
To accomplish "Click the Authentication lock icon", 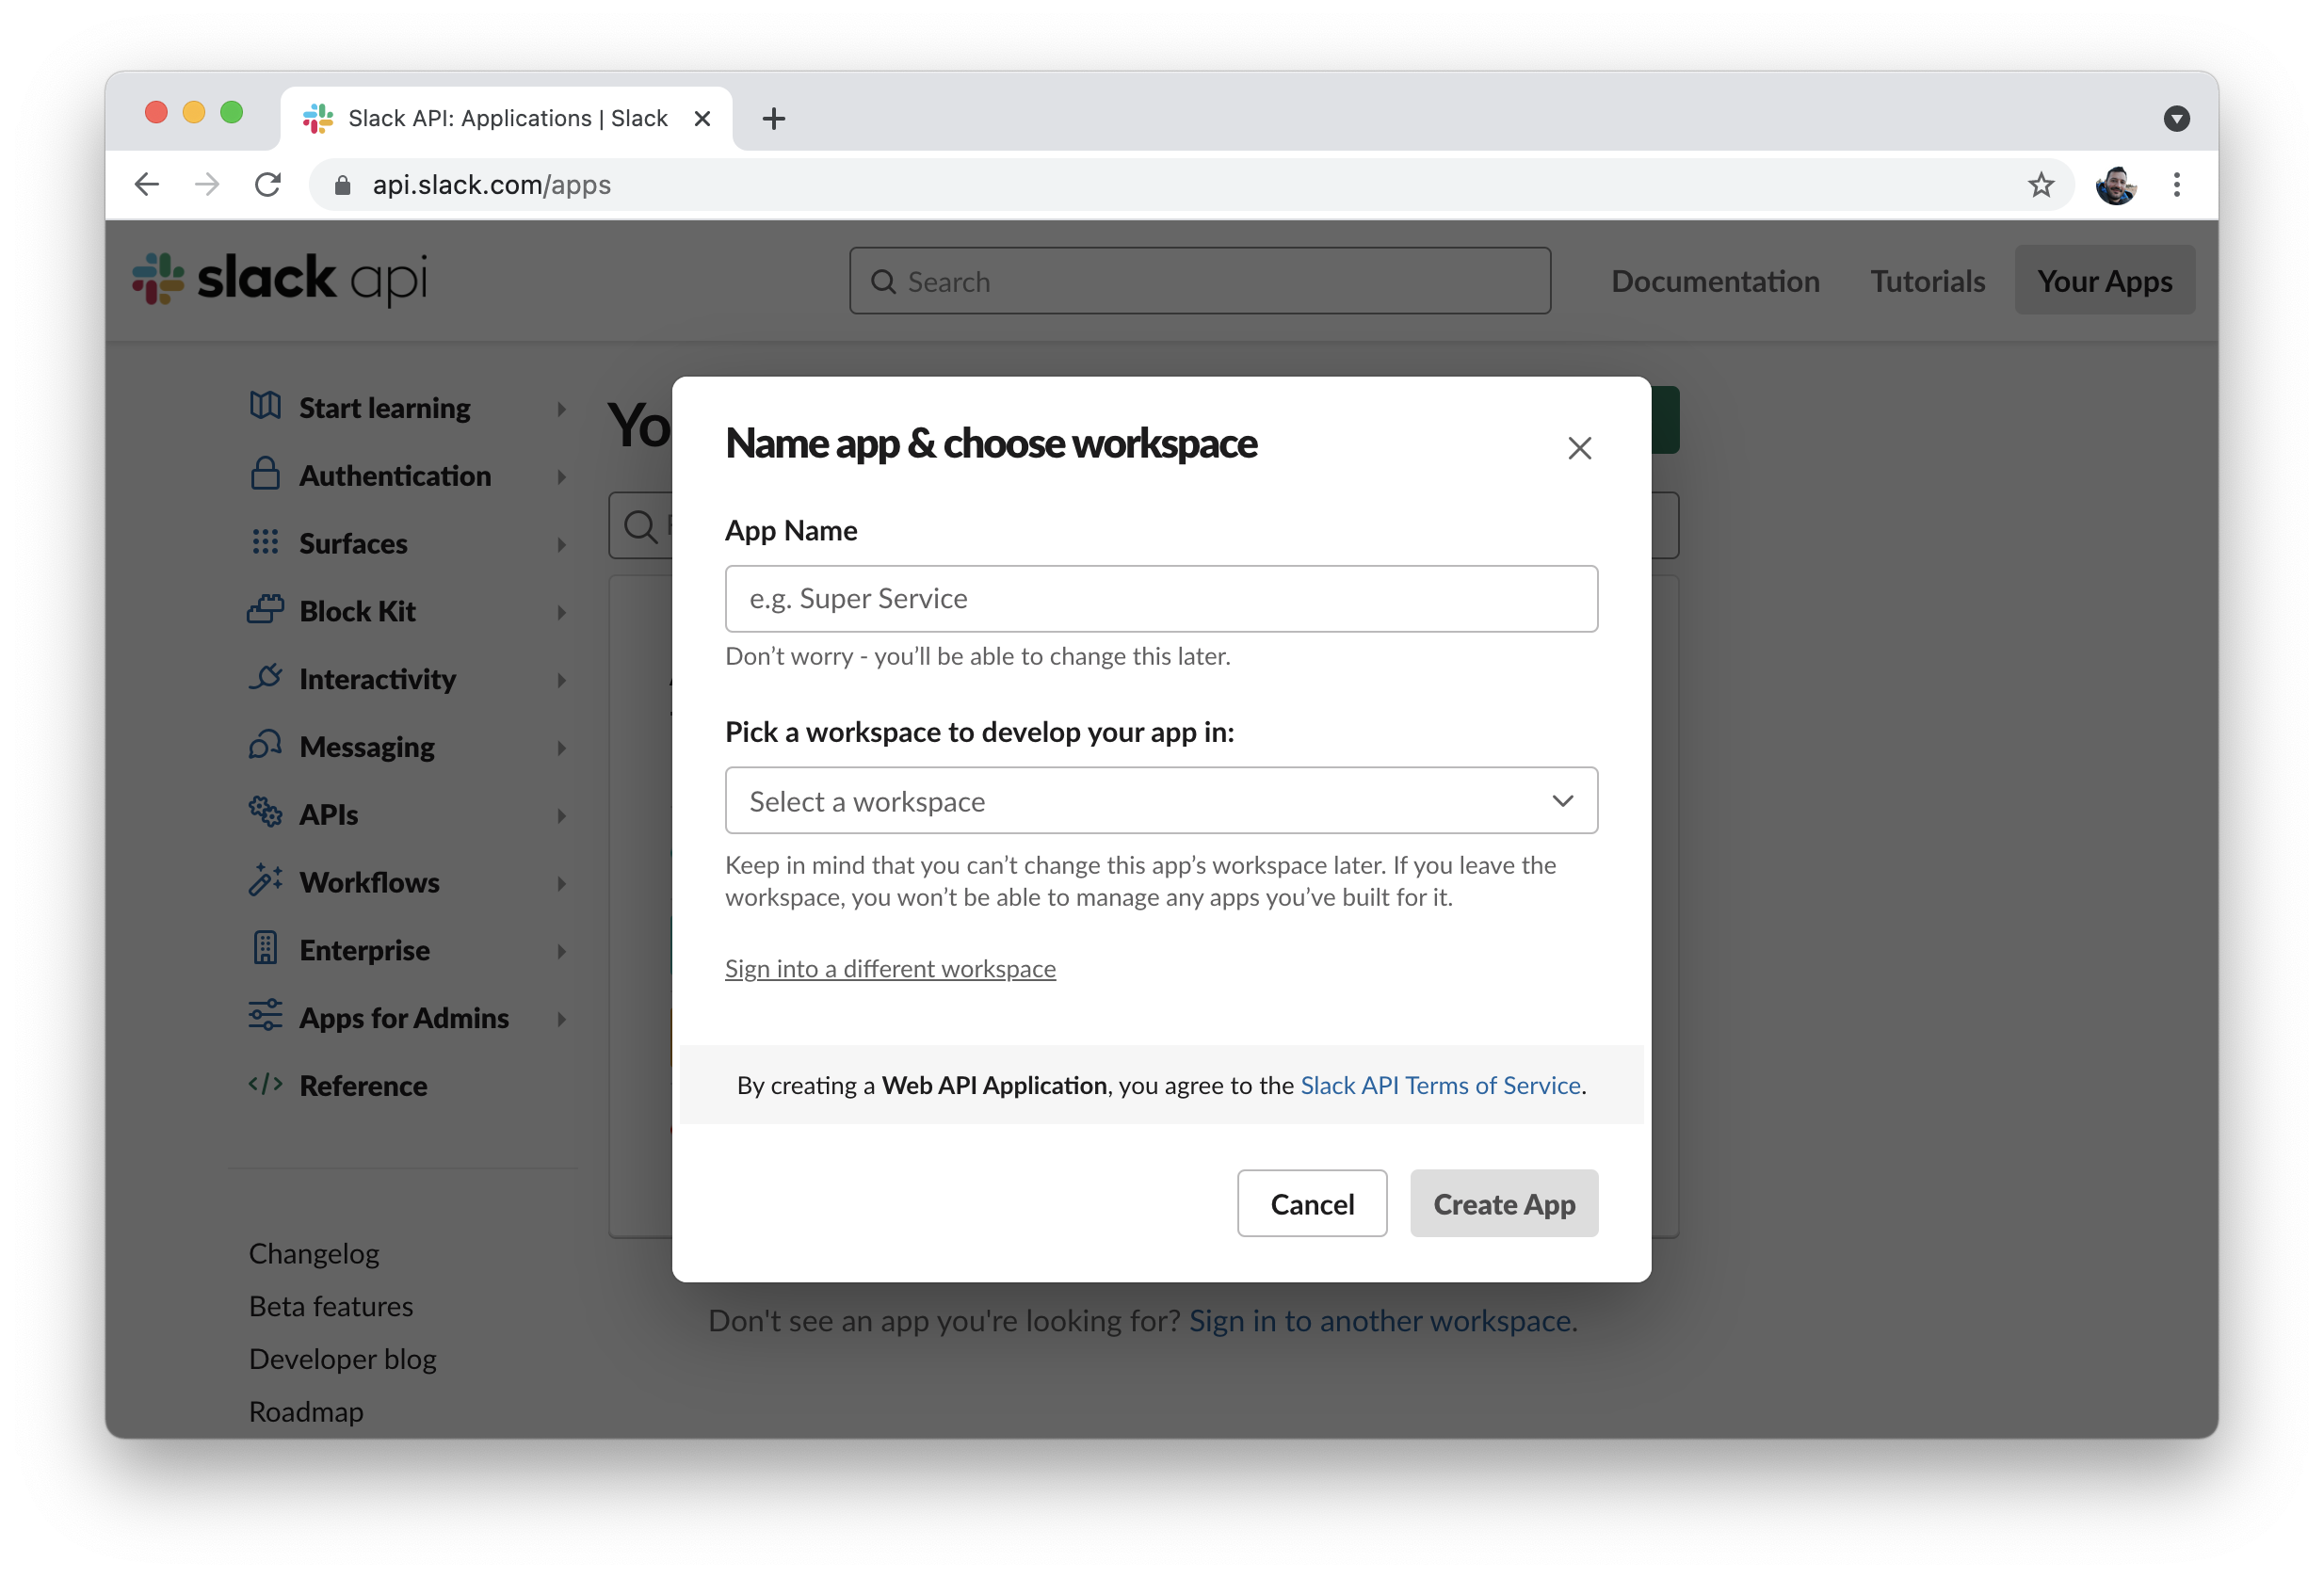I will 265,474.
